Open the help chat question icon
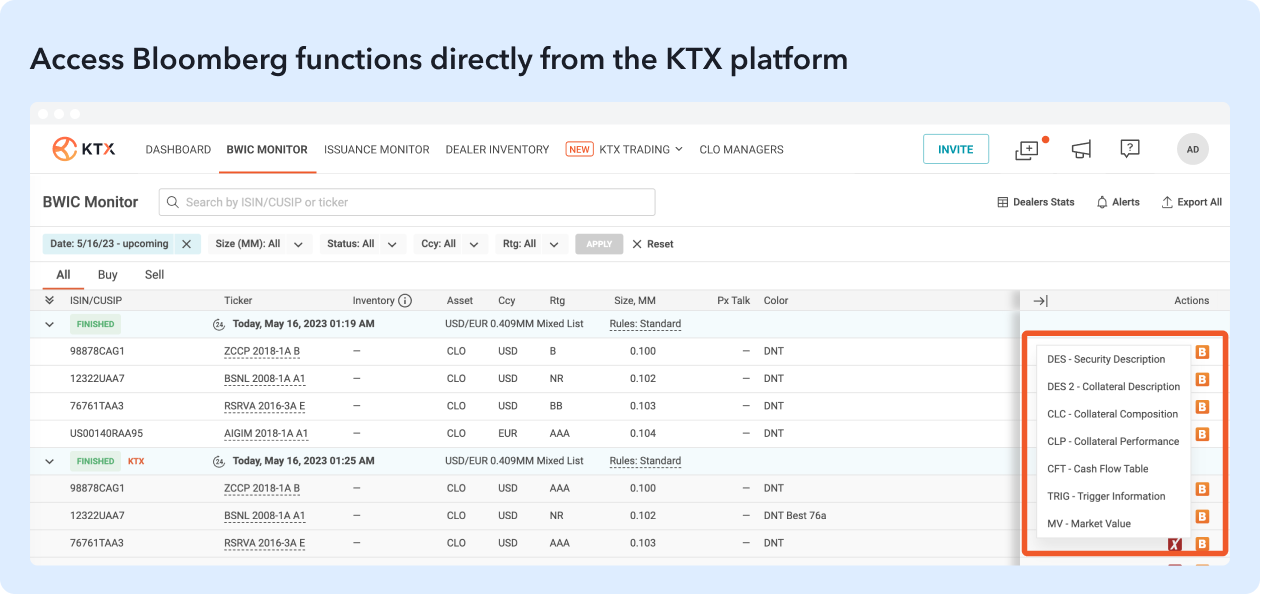1261x595 pixels. [x=1130, y=149]
